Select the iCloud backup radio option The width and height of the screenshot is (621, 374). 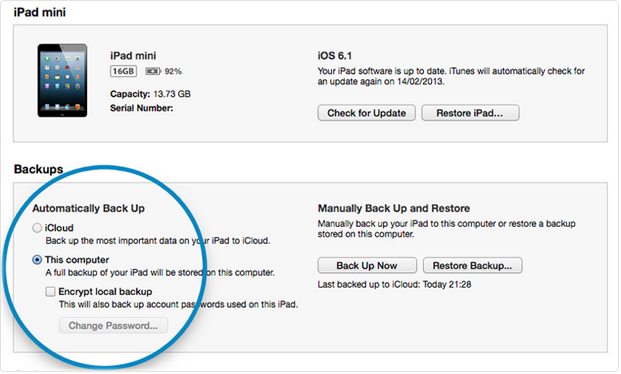pos(37,228)
